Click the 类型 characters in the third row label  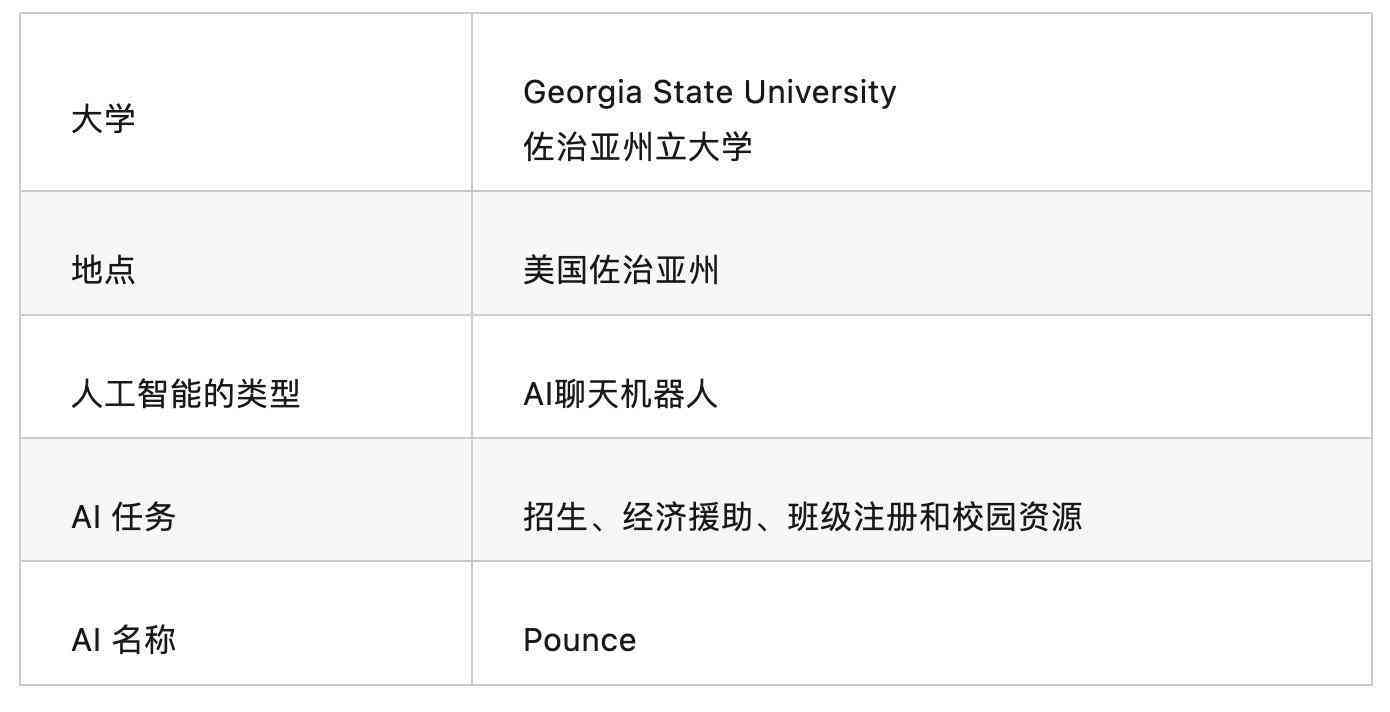pyautogui.click(x=269, y=394)
